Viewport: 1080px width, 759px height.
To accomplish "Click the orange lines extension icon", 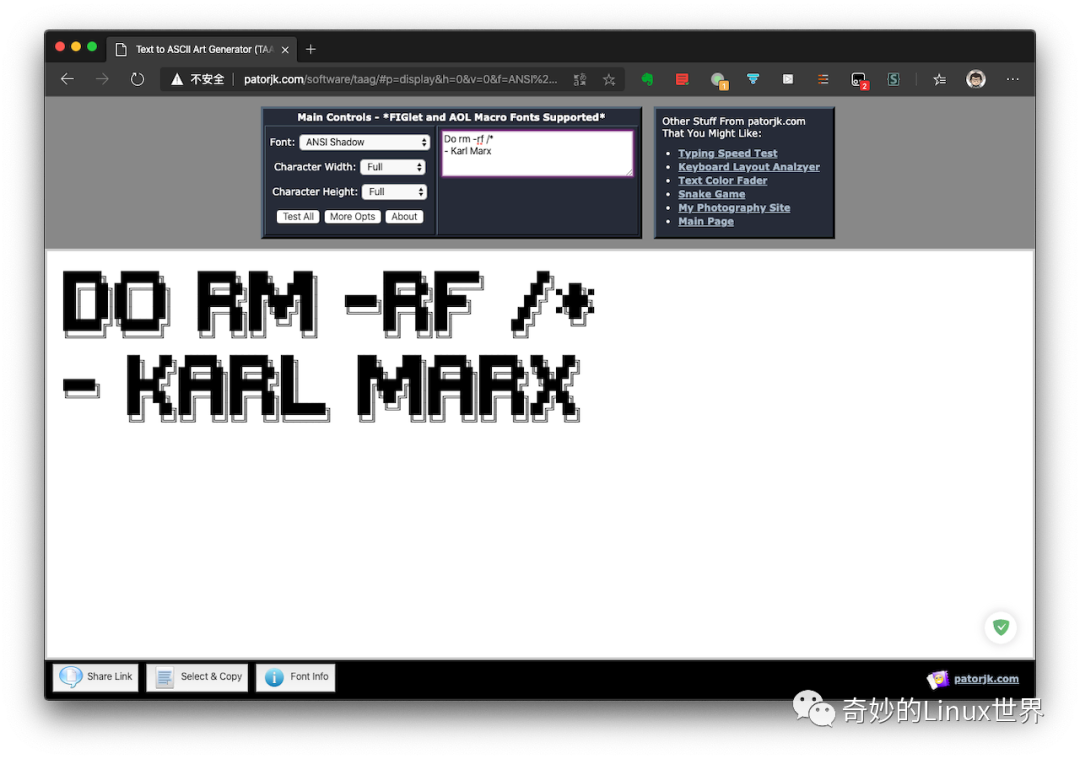I will [x=823, y=79].
